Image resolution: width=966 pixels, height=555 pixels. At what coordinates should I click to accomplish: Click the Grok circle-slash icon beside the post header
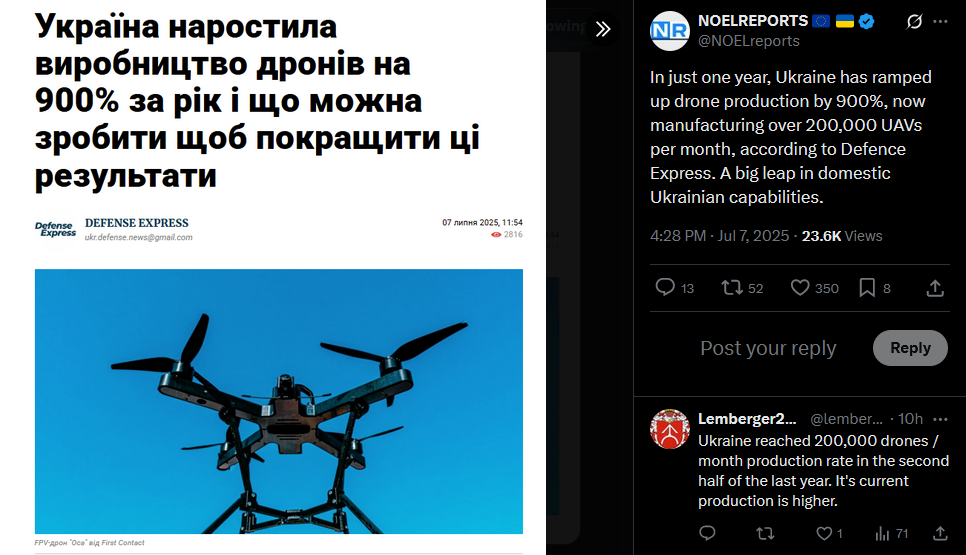click(x=914, y=22)
